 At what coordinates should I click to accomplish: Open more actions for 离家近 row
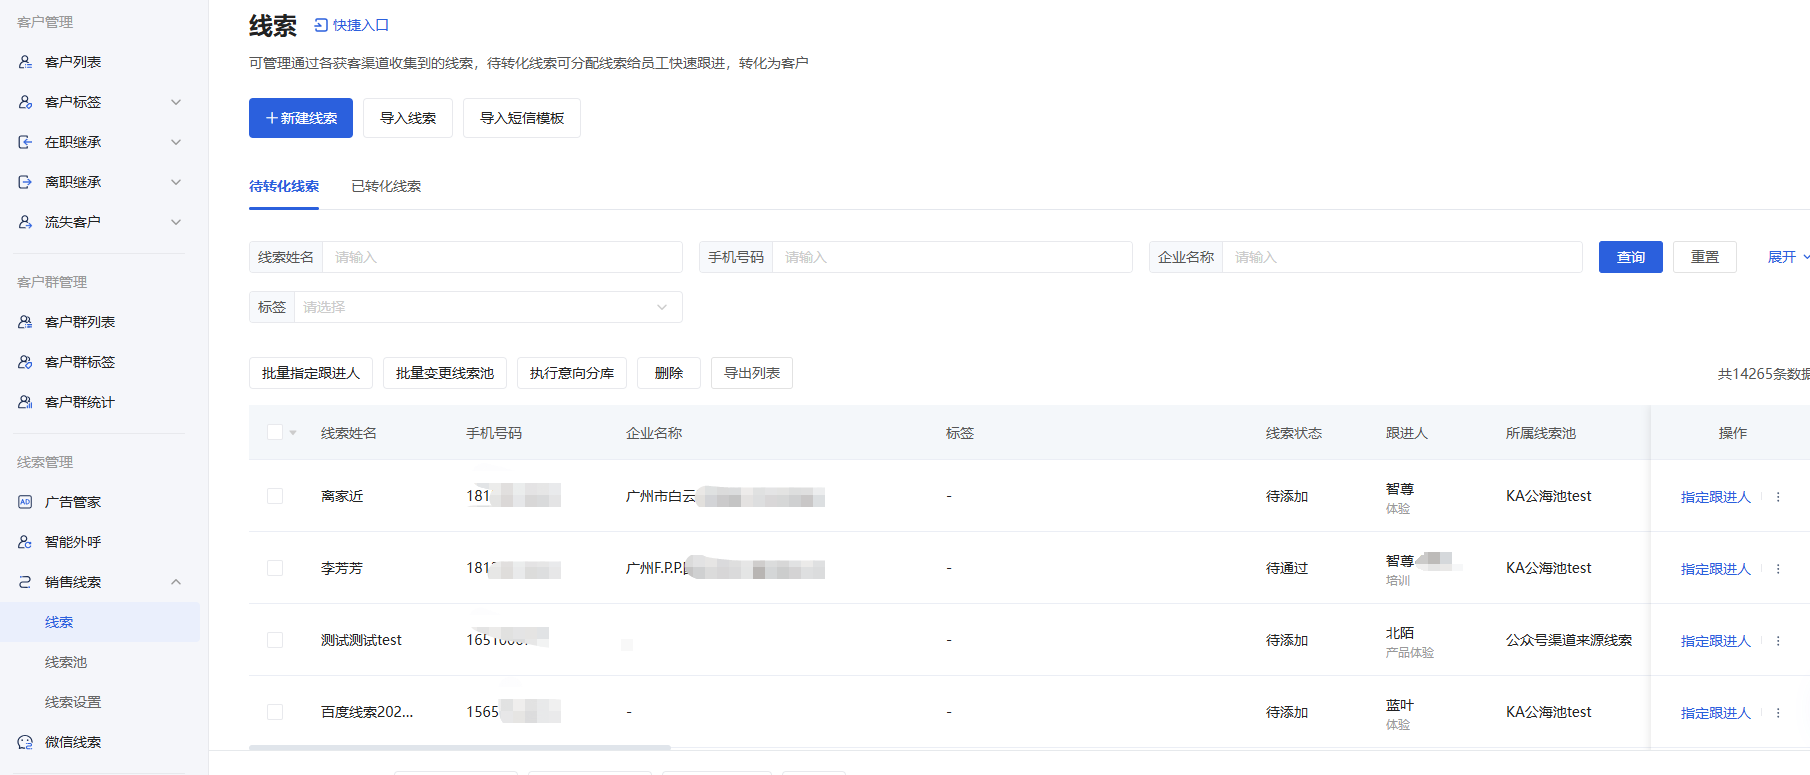pyautogui.click(x=1778, y=497)
